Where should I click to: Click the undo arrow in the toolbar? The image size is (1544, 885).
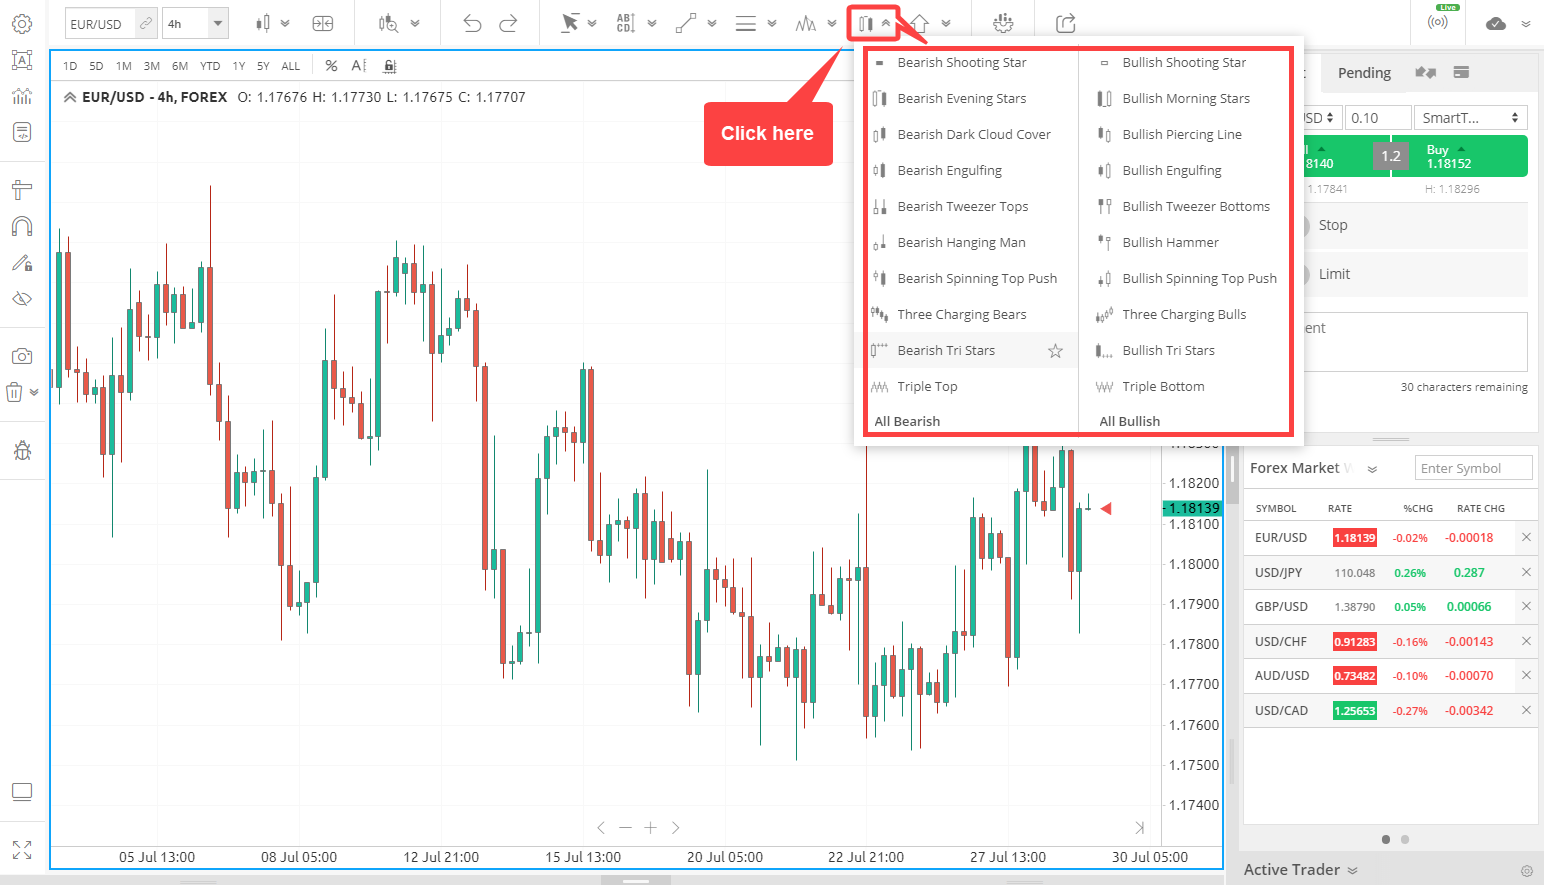471,22
